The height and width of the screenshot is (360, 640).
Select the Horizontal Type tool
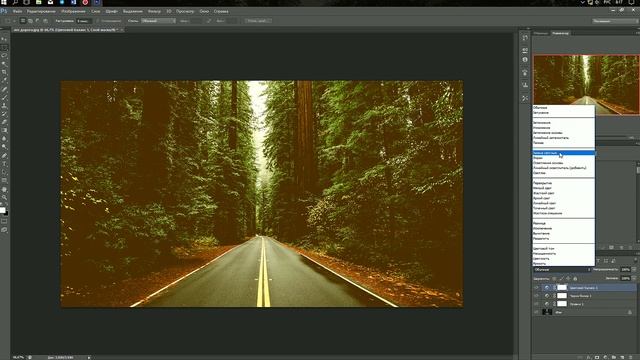[x=4, y=164]
